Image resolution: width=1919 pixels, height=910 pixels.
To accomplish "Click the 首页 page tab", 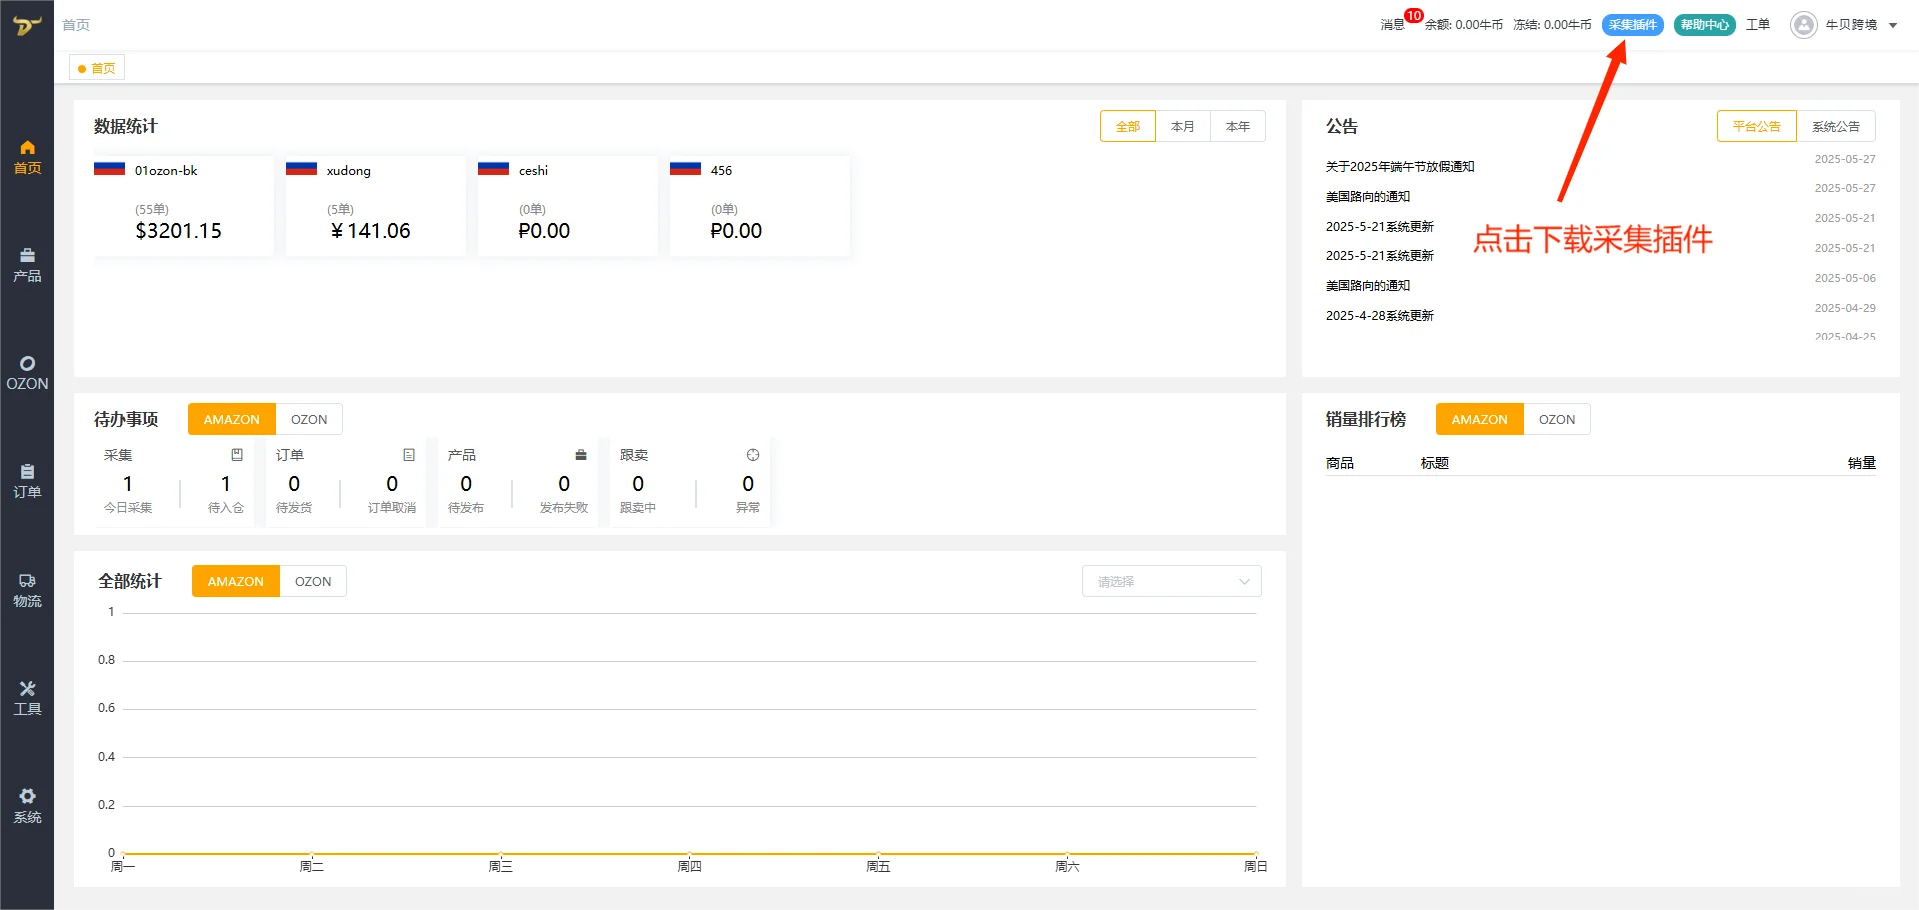I will 97,68.
